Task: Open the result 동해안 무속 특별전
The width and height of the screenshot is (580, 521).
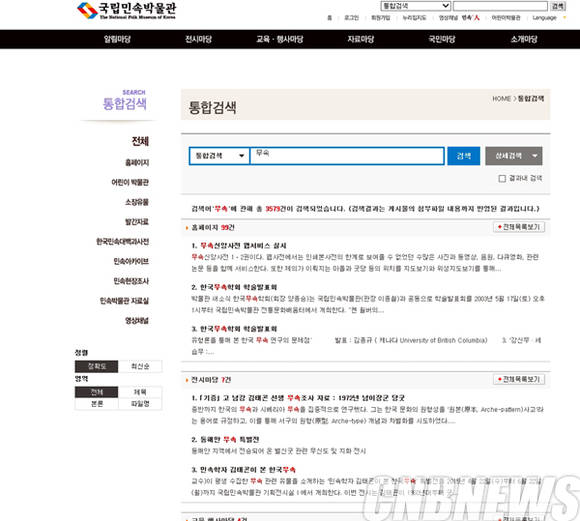Action: click(225, 440)
